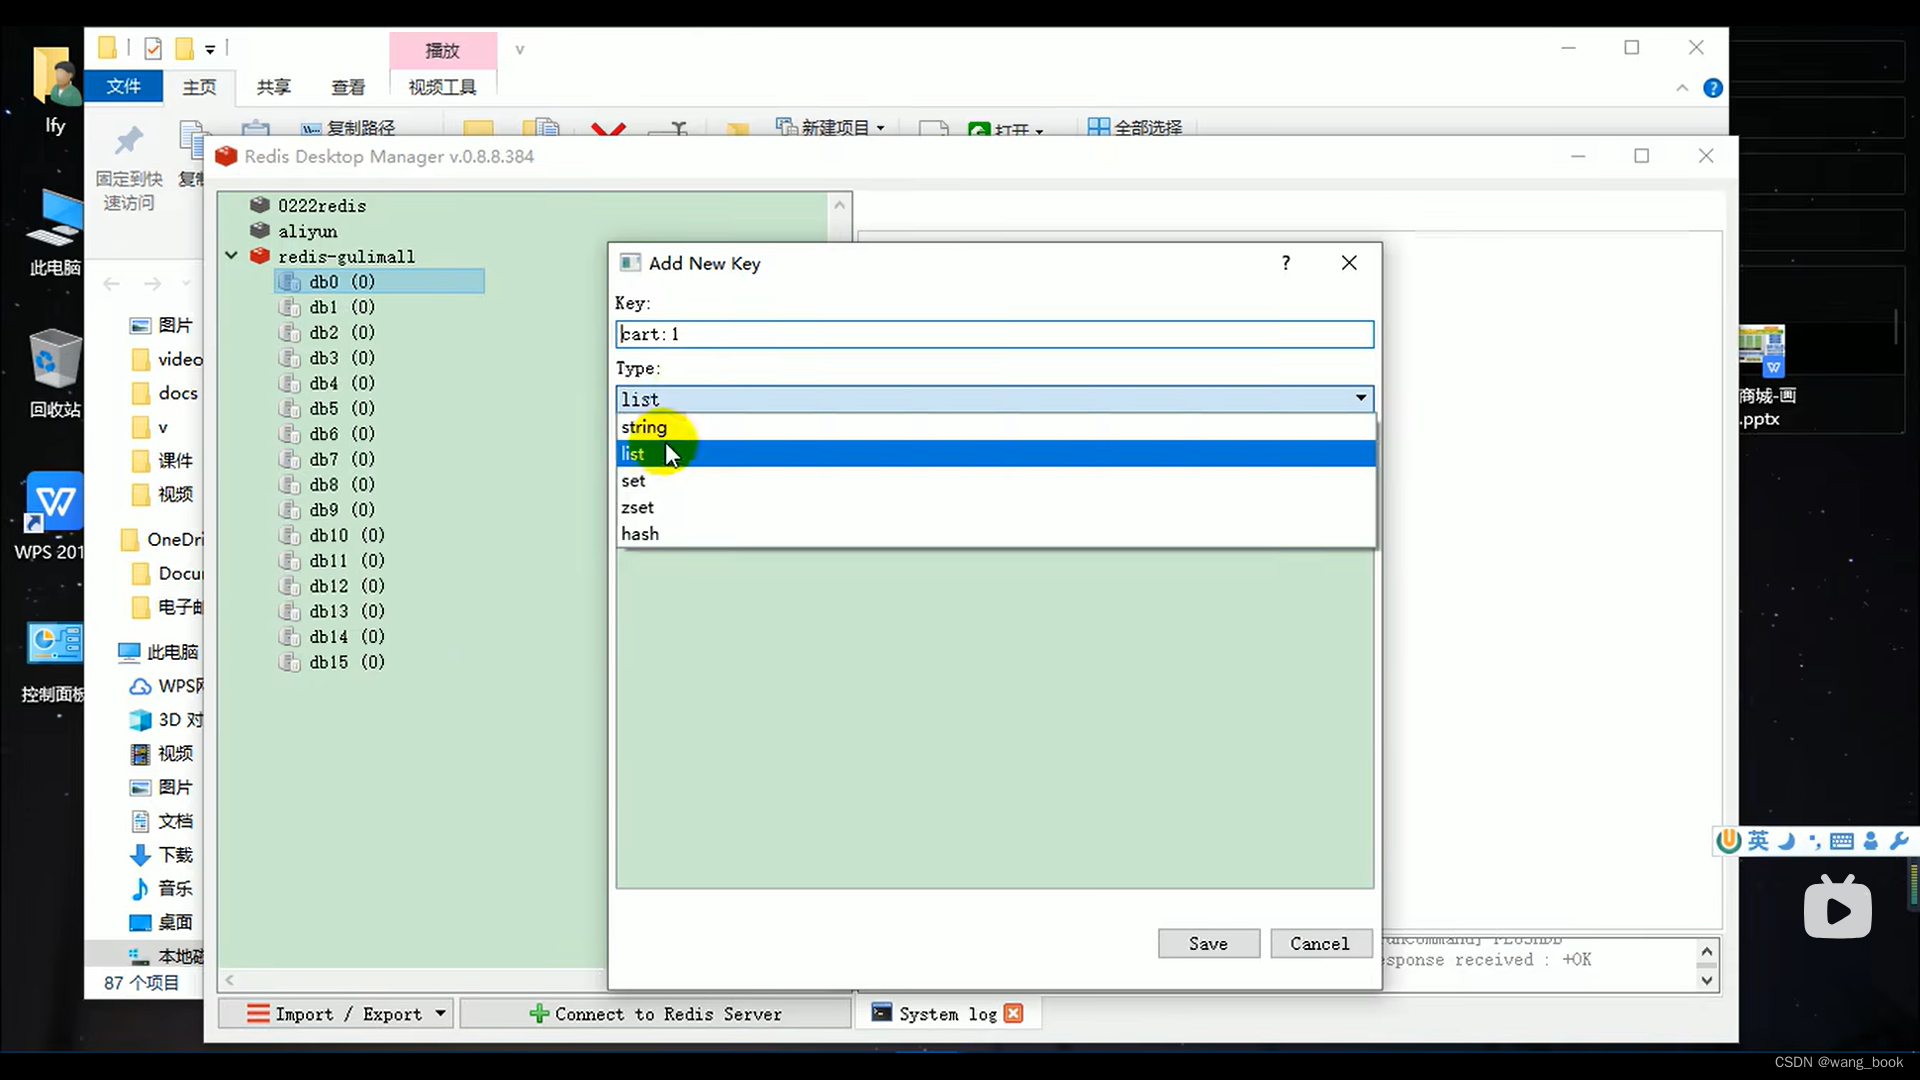
Task: Close the System log tab
Action: click(1013, 1014)
